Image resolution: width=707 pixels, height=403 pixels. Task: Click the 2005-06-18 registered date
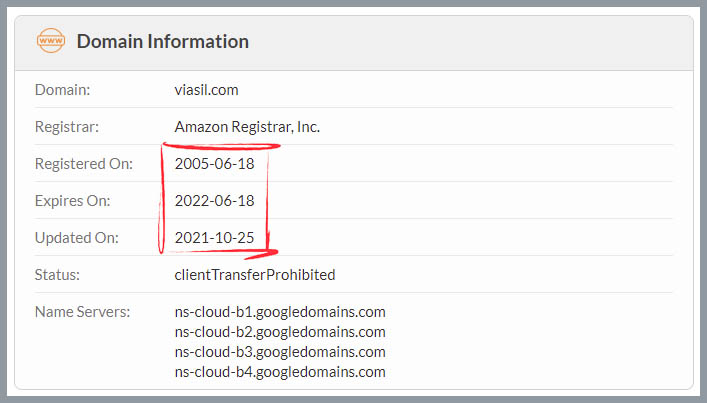pos(215,164)
